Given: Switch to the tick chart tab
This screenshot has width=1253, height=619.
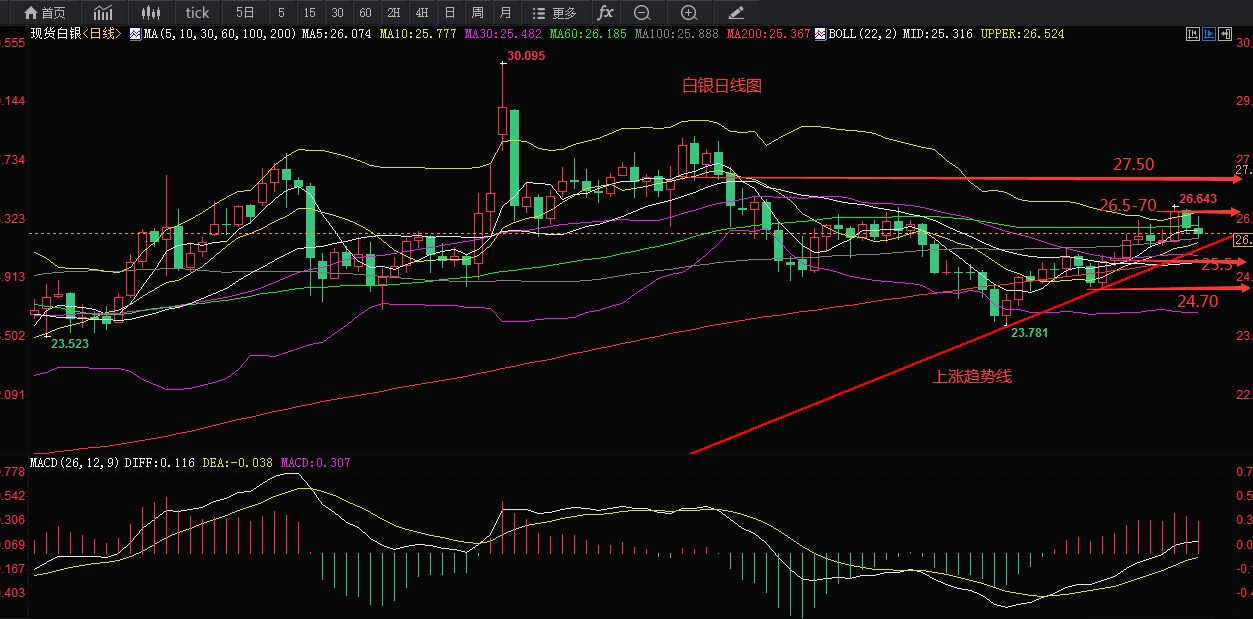Looking at the screenshot, I should (x=197, y=13).
